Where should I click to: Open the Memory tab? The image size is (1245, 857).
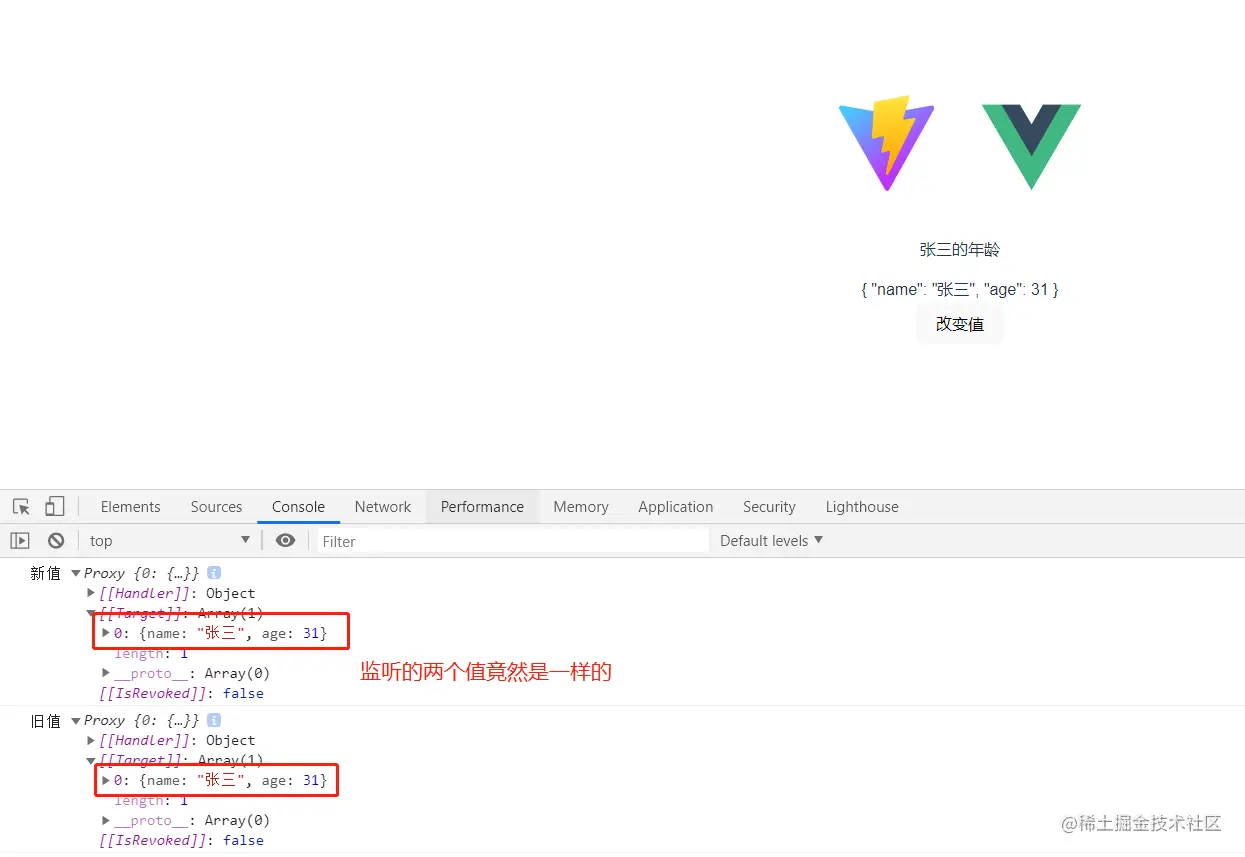[581, 507]
